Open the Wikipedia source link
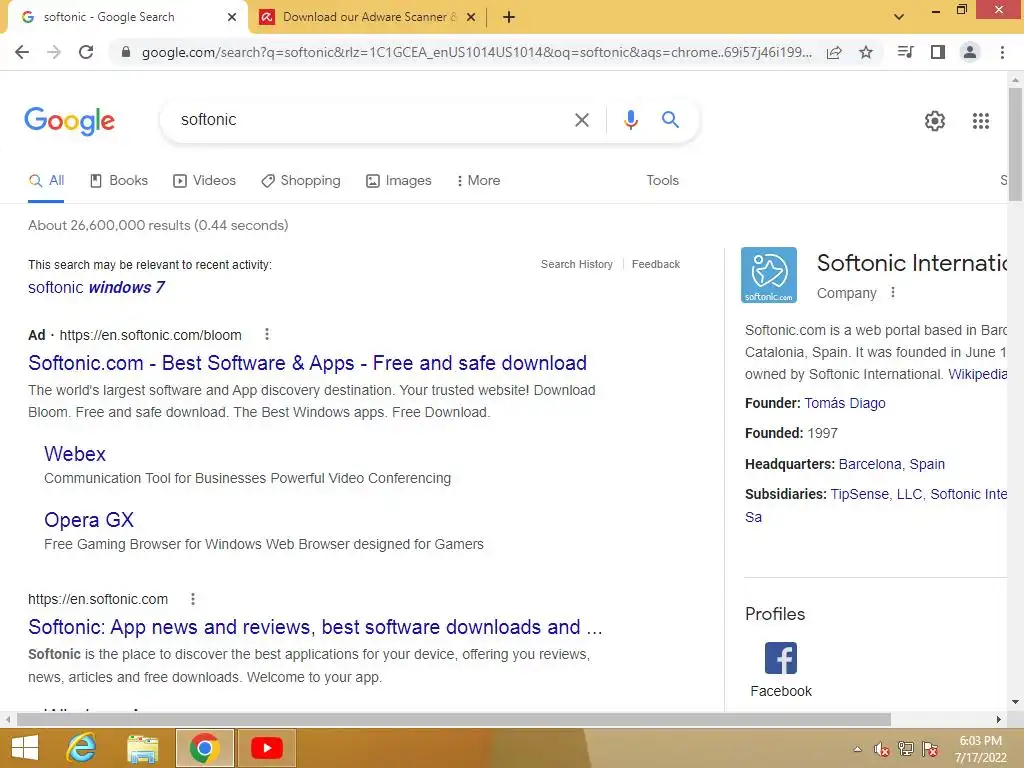Screen dimensions: 1024x768 click(977, 374)
